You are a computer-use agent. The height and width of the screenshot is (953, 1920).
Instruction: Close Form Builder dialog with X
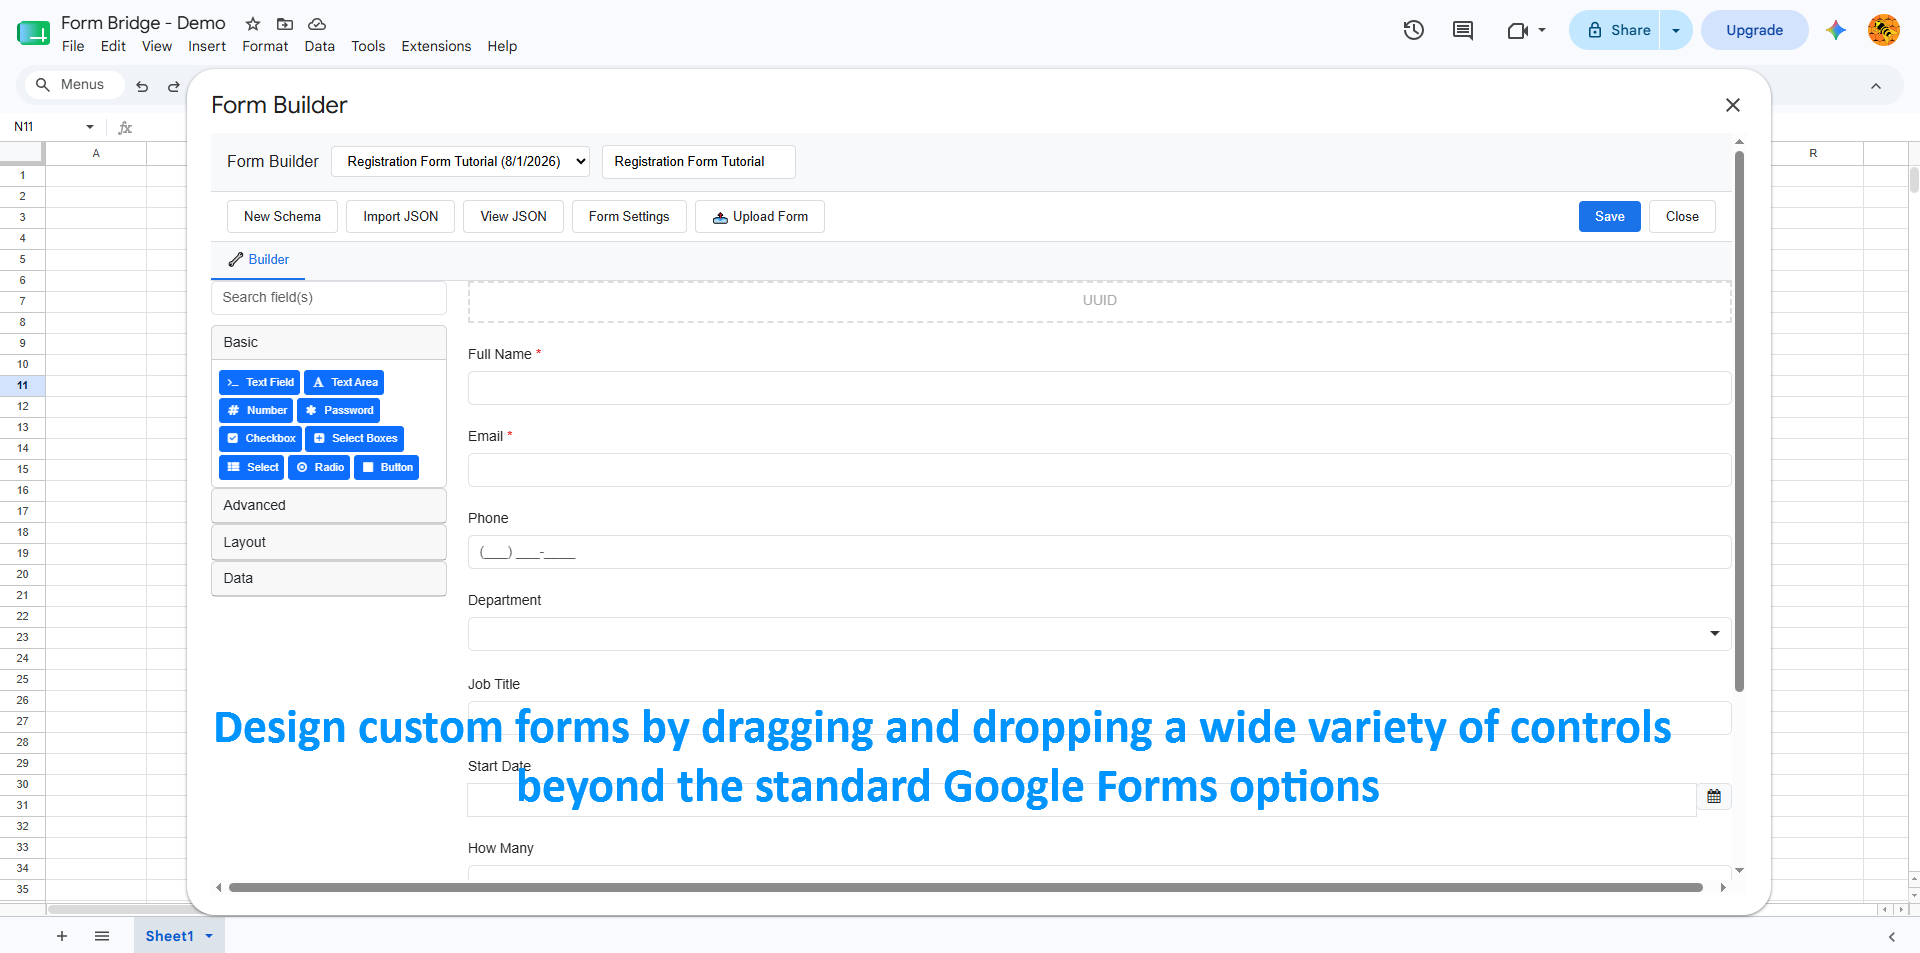point(1733,105)
